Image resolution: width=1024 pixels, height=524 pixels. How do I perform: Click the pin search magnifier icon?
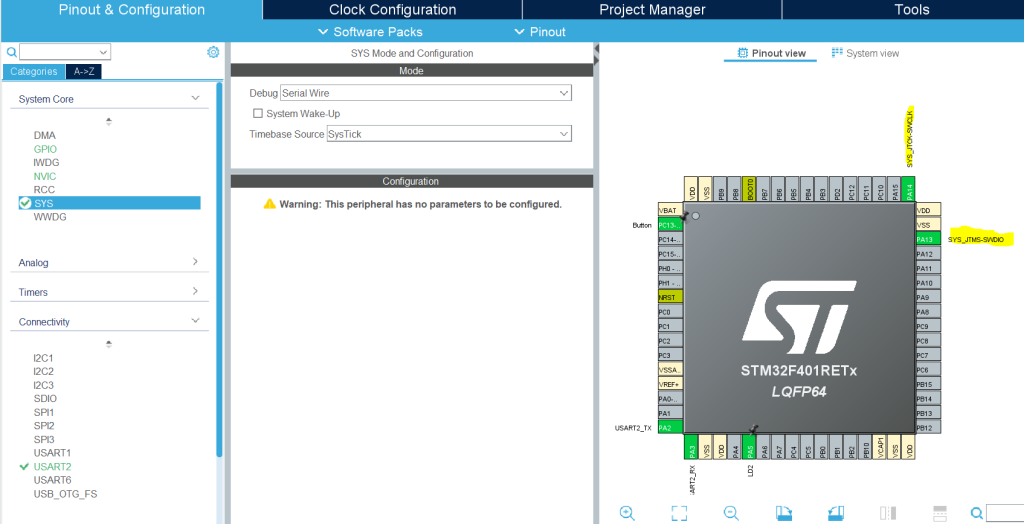point(977,513)
